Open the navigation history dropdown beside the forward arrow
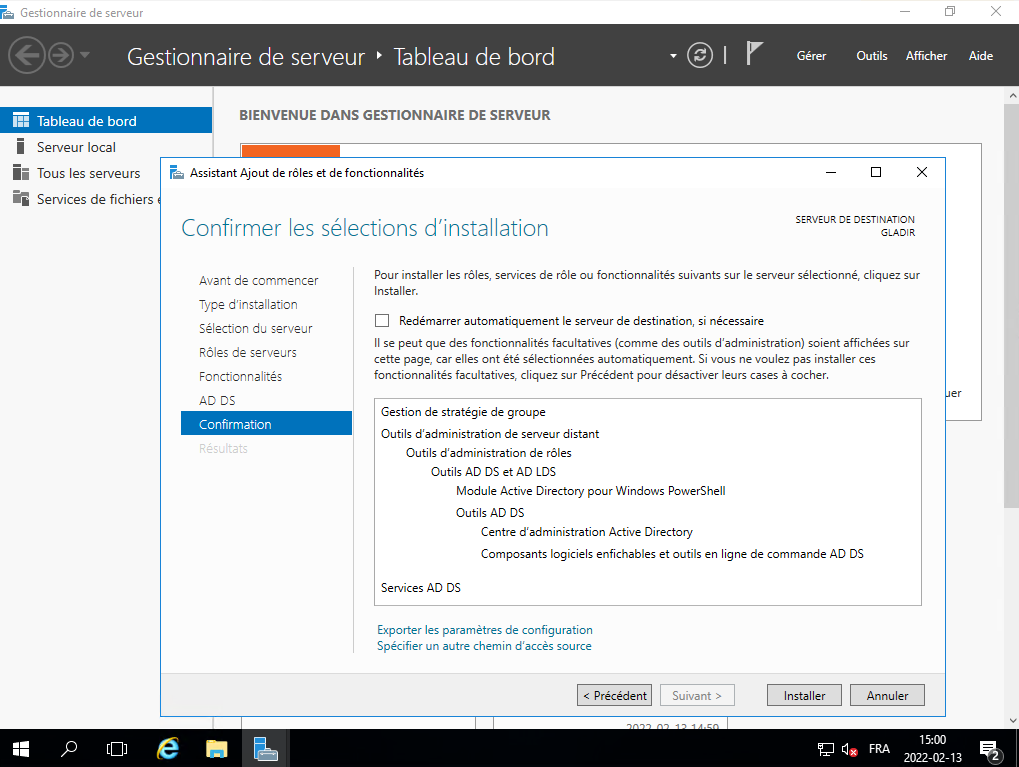Image resolution: width=1019 pixels, height=767 pixels. (x=84, y=55)
